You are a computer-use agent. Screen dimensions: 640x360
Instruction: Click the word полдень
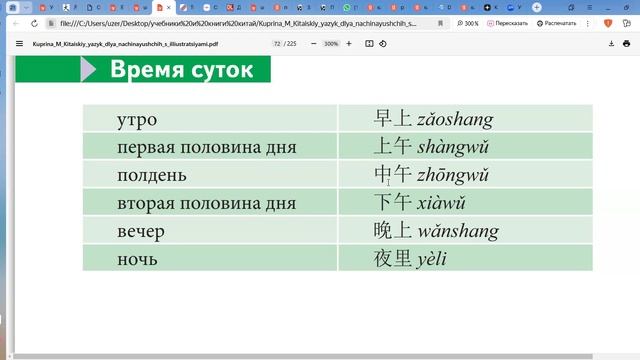(152, 175)
